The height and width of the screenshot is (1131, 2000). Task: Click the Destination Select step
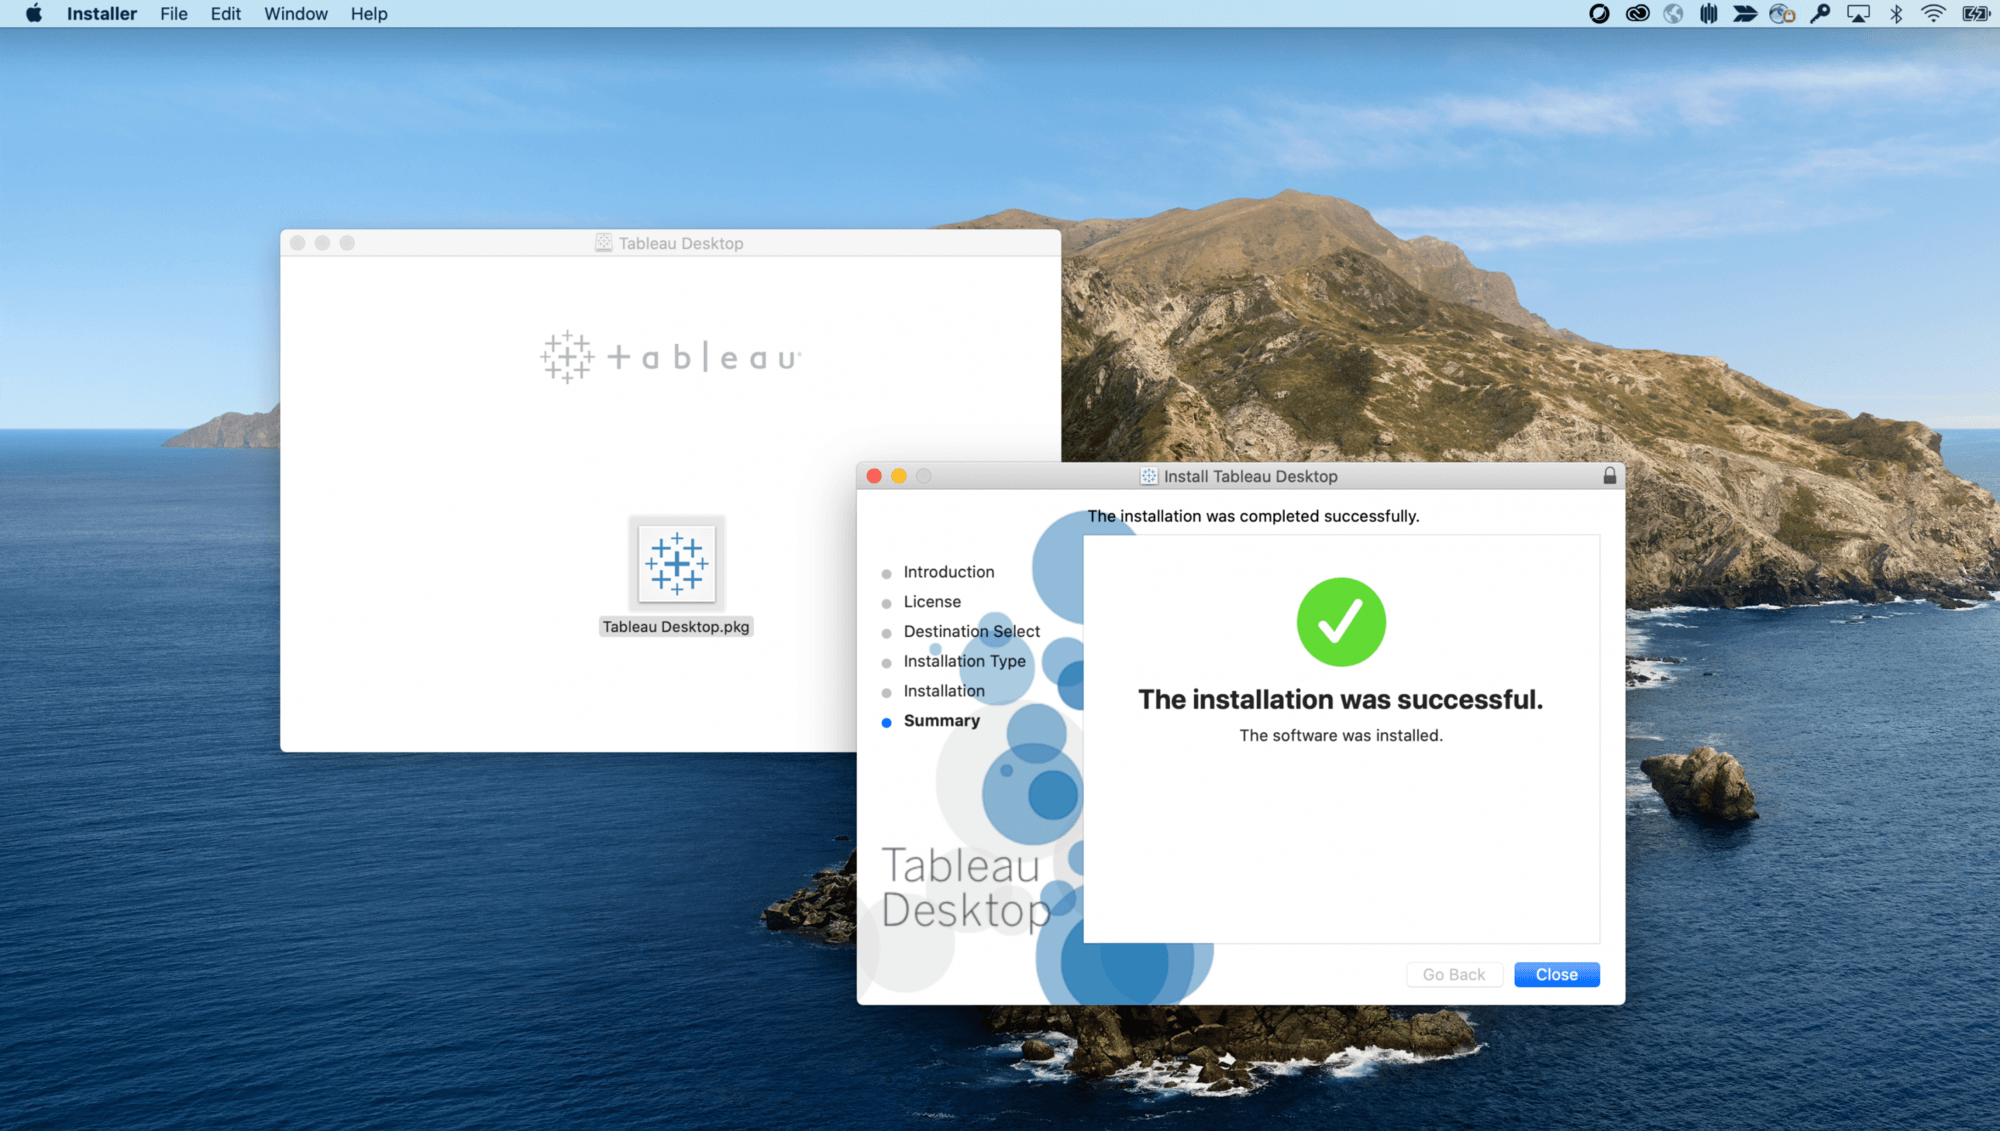pos(971,631)
